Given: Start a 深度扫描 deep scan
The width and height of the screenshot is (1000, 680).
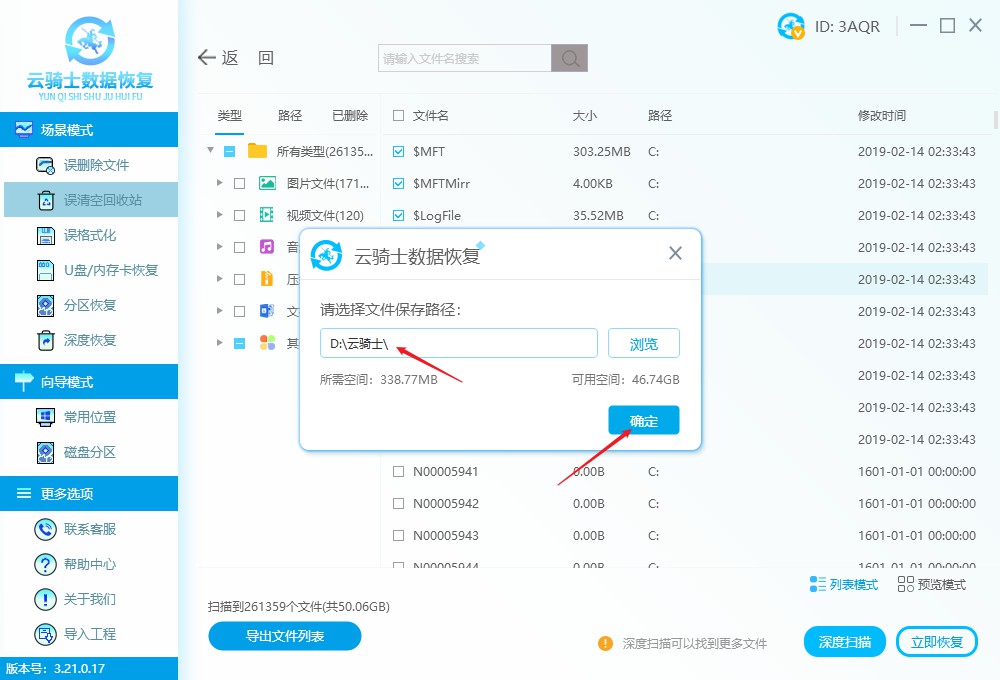Looking at the screenshot, I should (845, 642).
